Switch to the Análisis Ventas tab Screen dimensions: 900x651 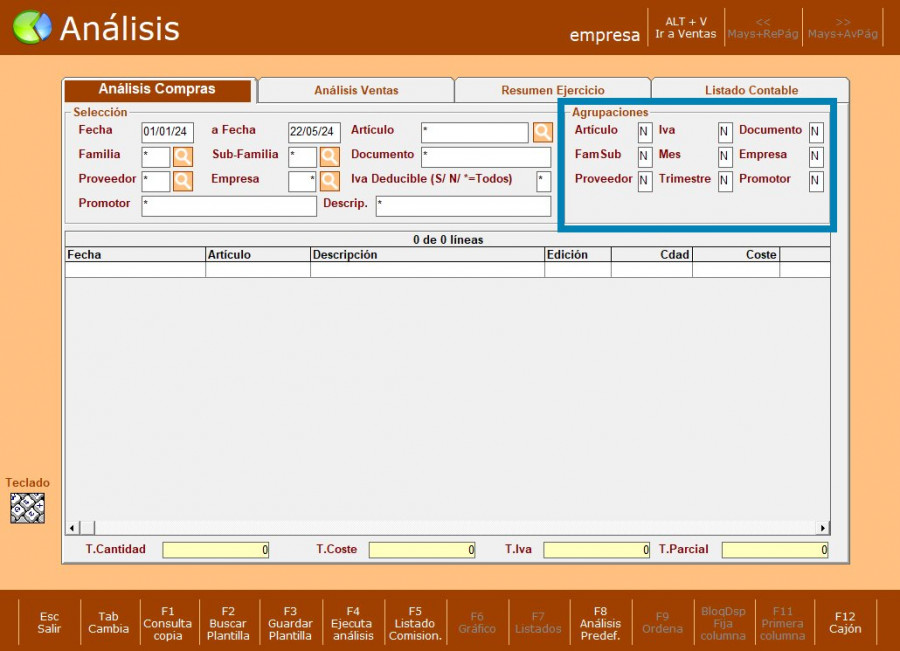(x=356, y=90)
